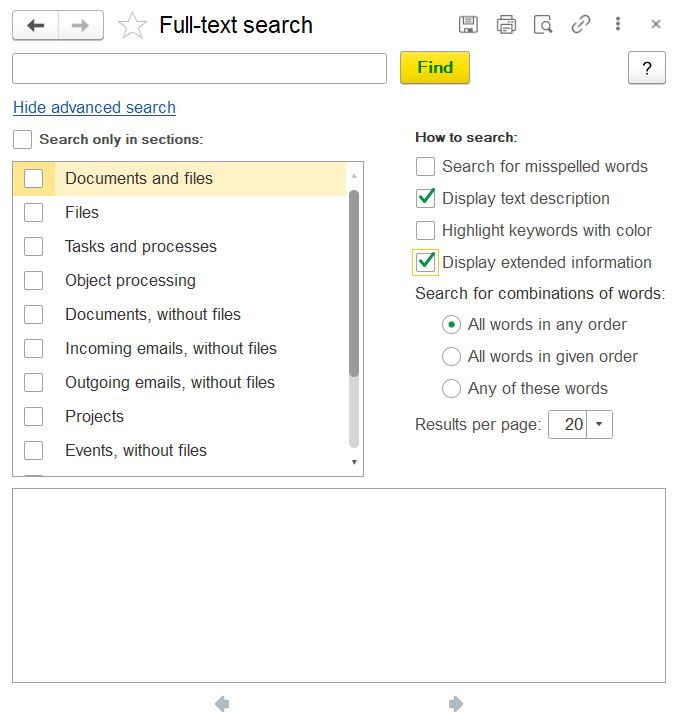Enable Search for misspelled words
This screenshot has height=728, width=686.
[426, 167]
